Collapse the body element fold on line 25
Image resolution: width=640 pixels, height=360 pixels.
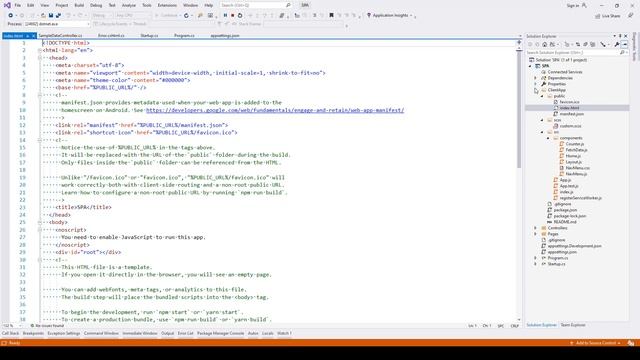(x=40, y=222)
